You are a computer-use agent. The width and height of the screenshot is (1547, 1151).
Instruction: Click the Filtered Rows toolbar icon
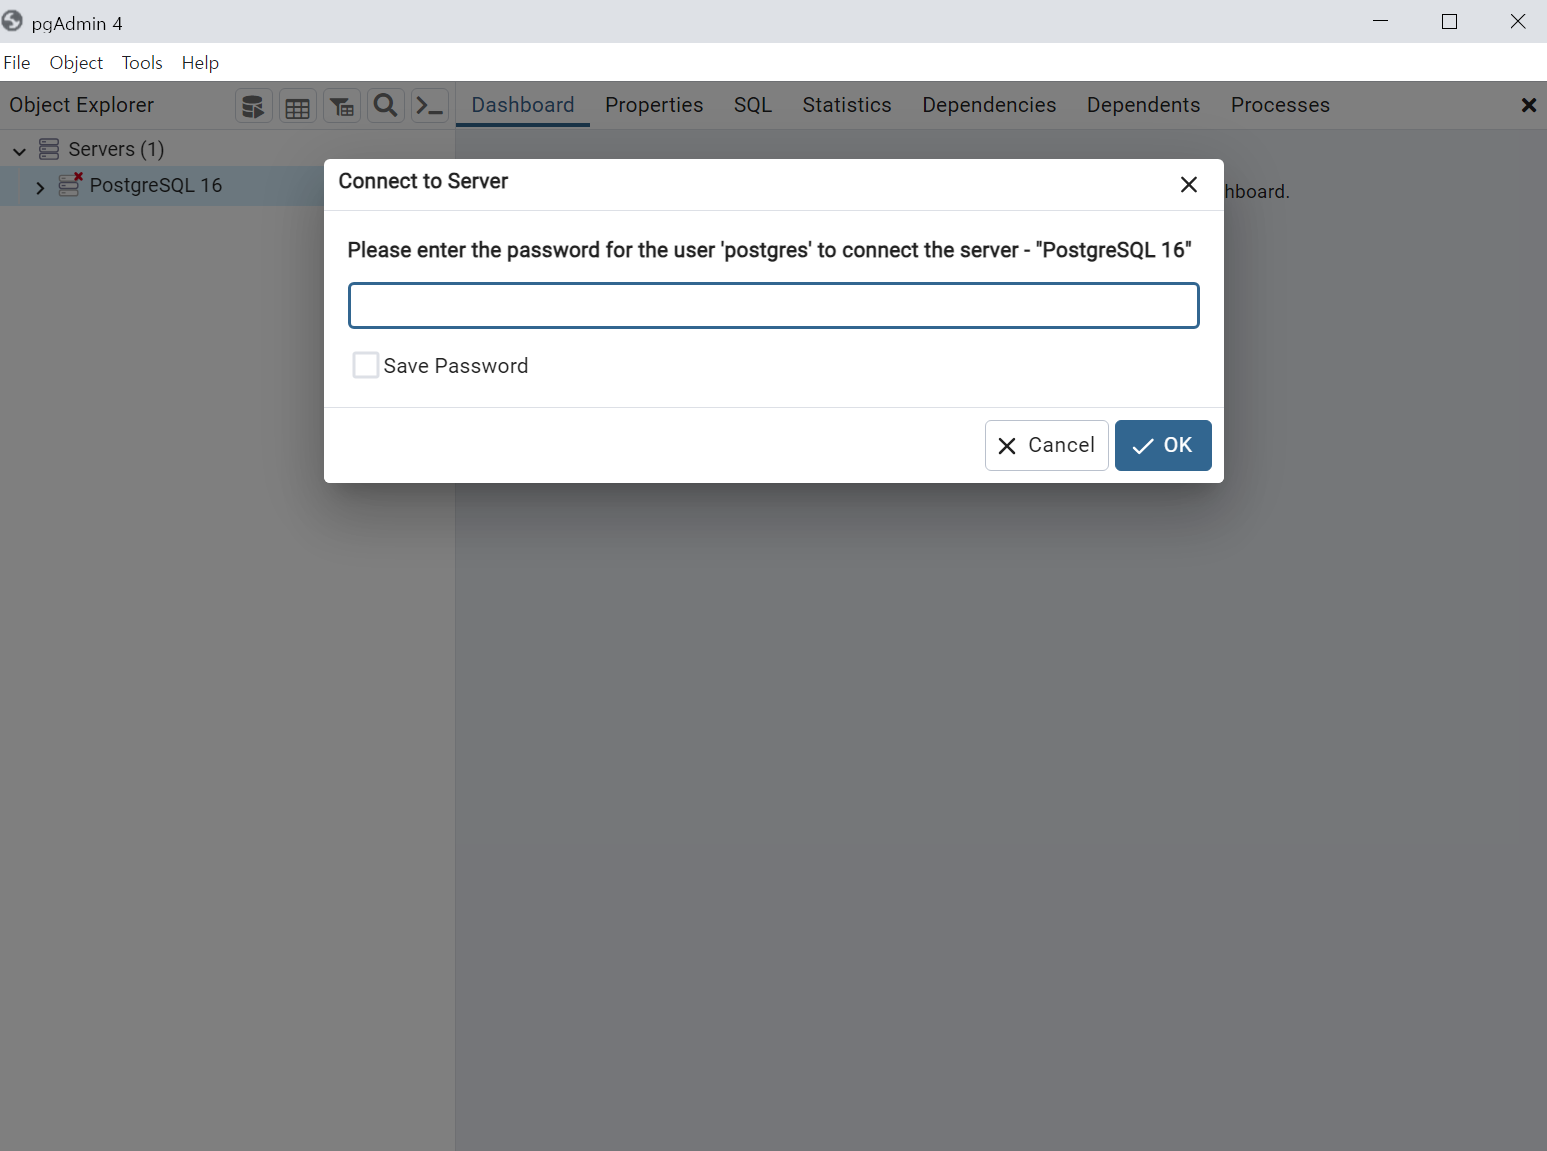tap(342, 106)
